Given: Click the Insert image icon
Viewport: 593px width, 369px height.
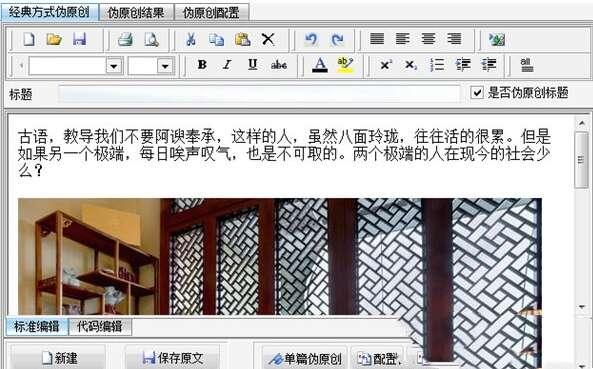Looking at the screenshot, I should coord(497,39).
